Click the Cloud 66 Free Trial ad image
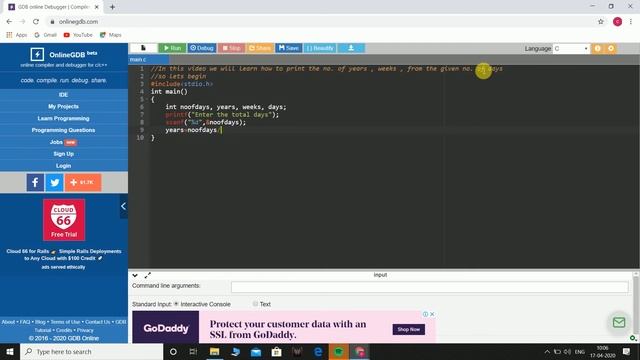This screenshot has height=360, width=640. click(64, 220)
